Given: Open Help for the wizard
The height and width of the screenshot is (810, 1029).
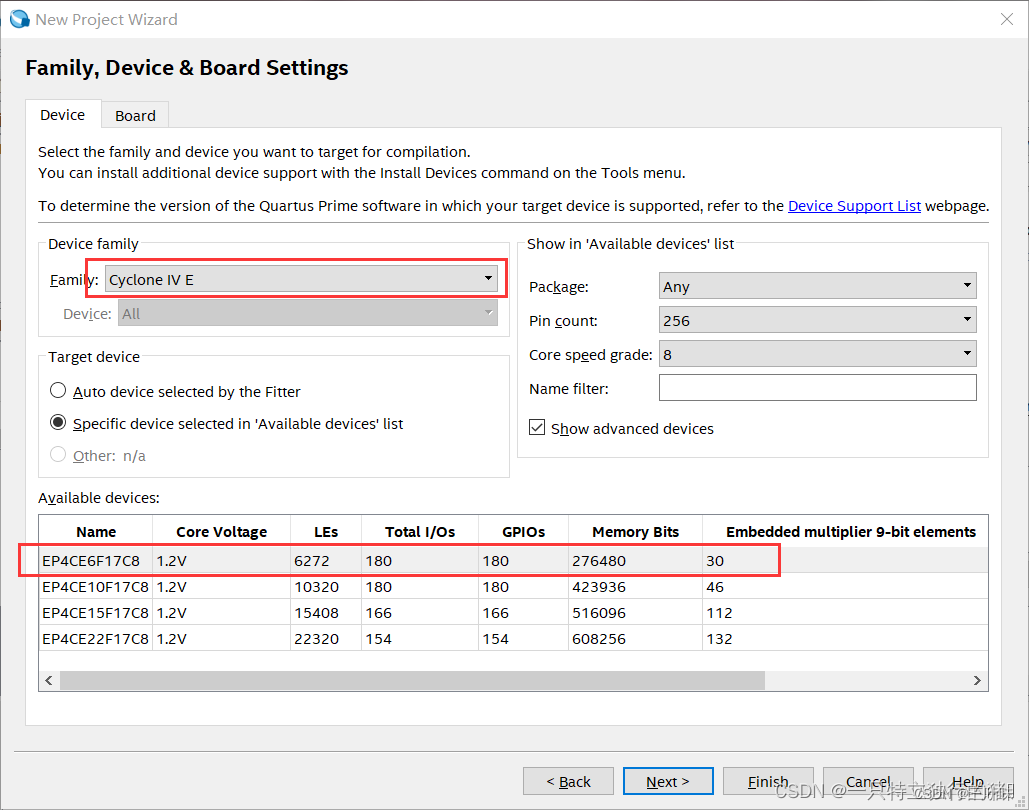Looking at the screenshot, I should (x=968, y=781).
